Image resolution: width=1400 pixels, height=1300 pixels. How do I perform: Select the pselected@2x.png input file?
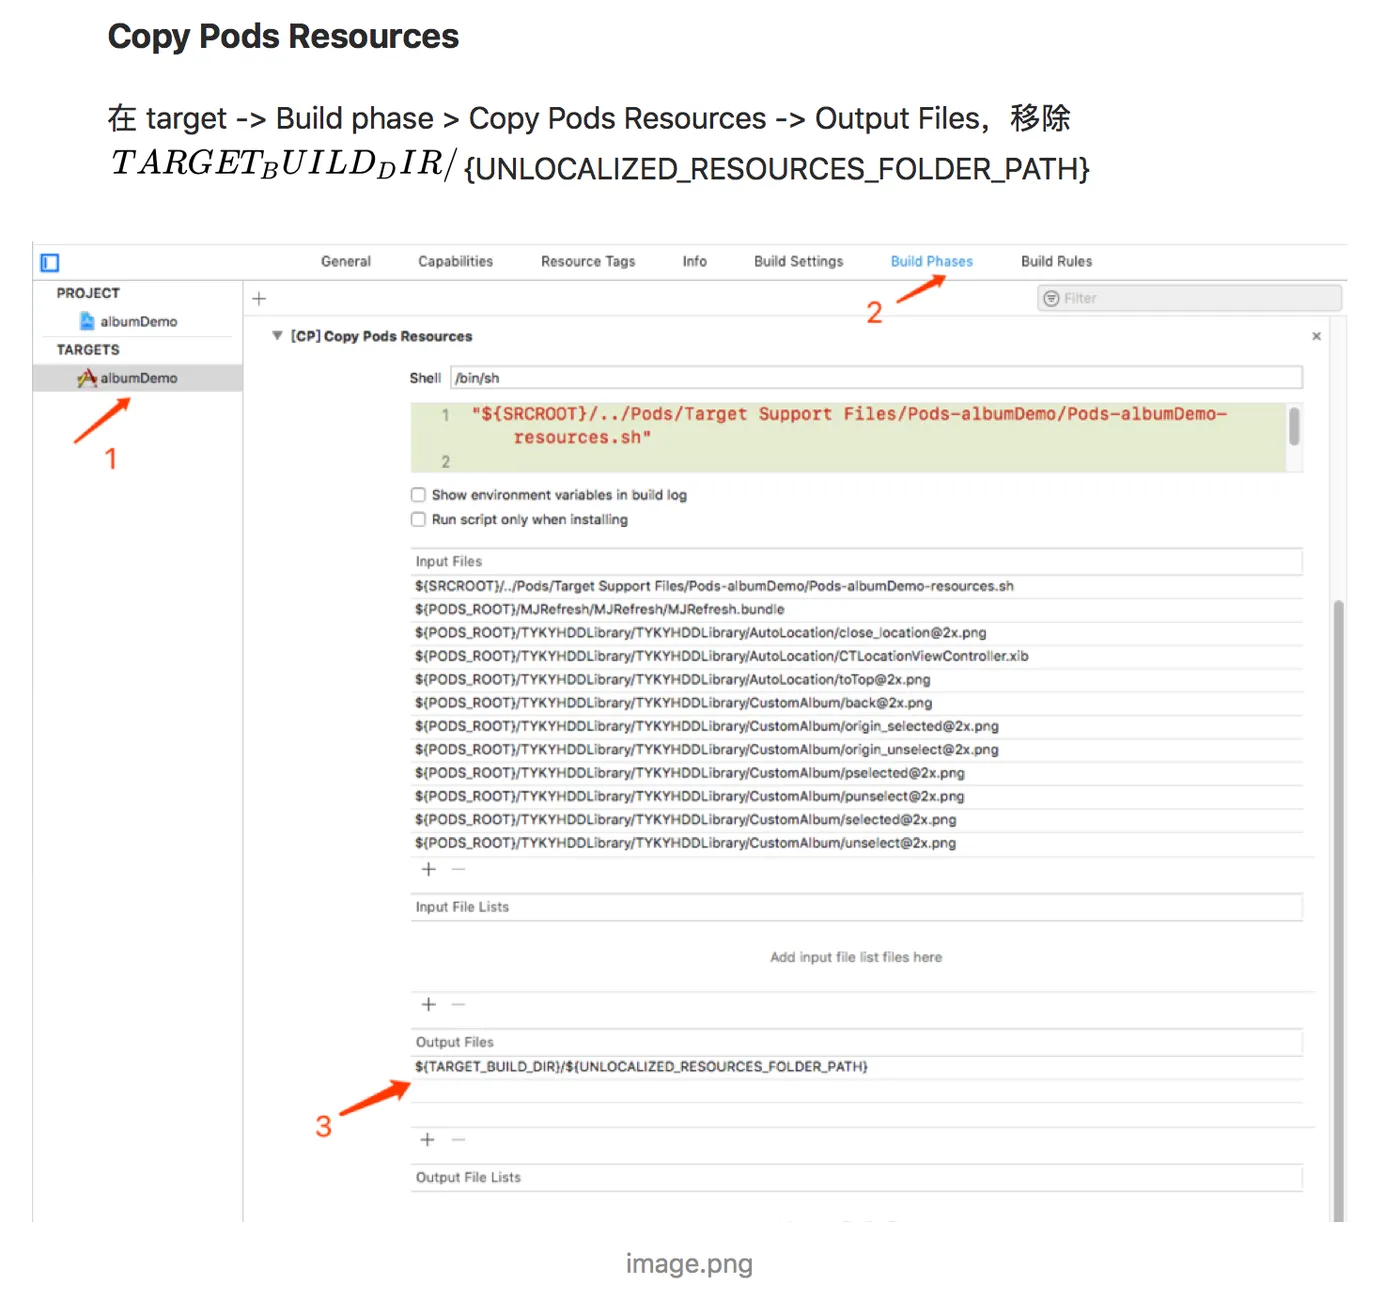[857, 773]
